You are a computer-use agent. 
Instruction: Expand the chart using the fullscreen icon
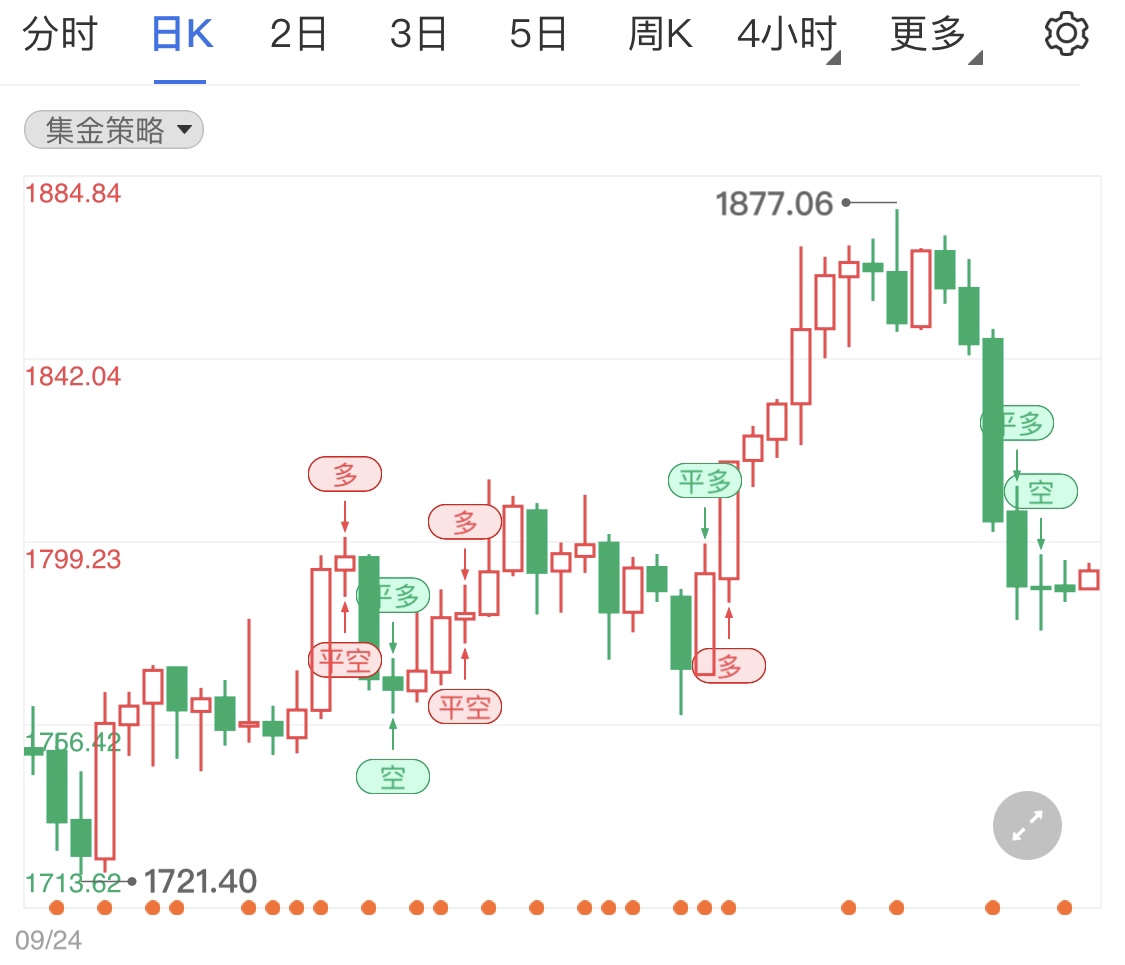[1026, 825]
